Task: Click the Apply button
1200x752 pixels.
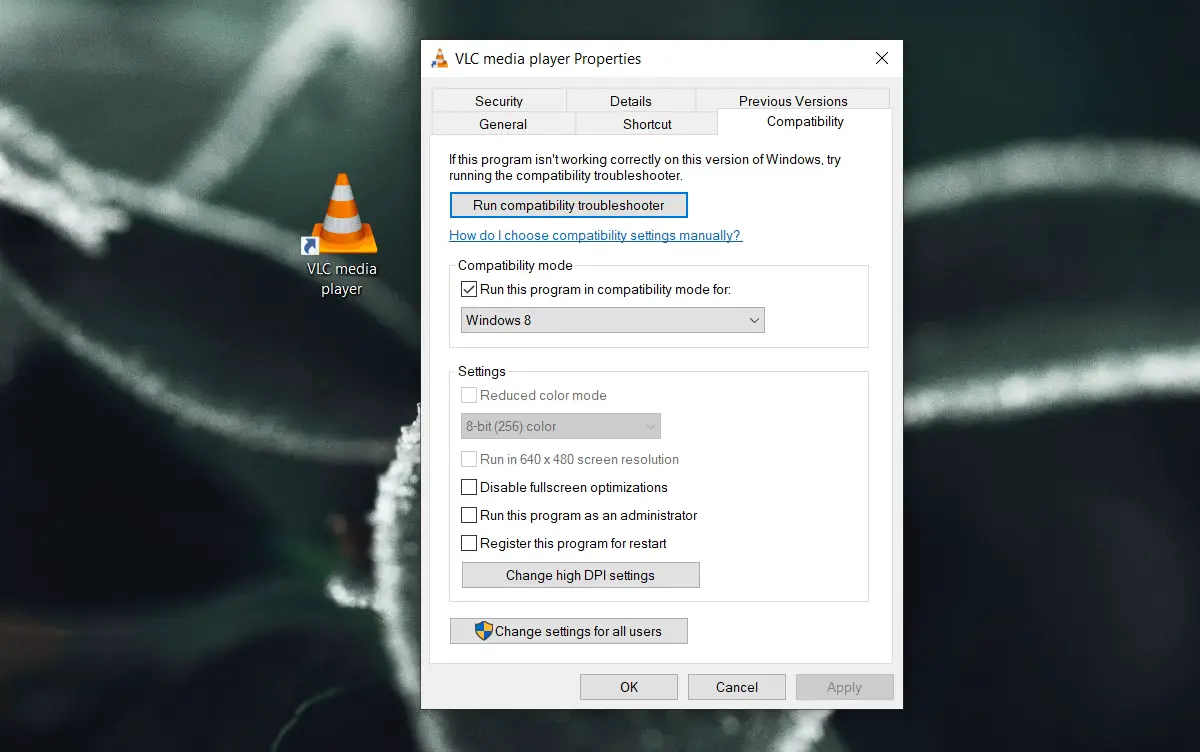Action: coord(844,687)
